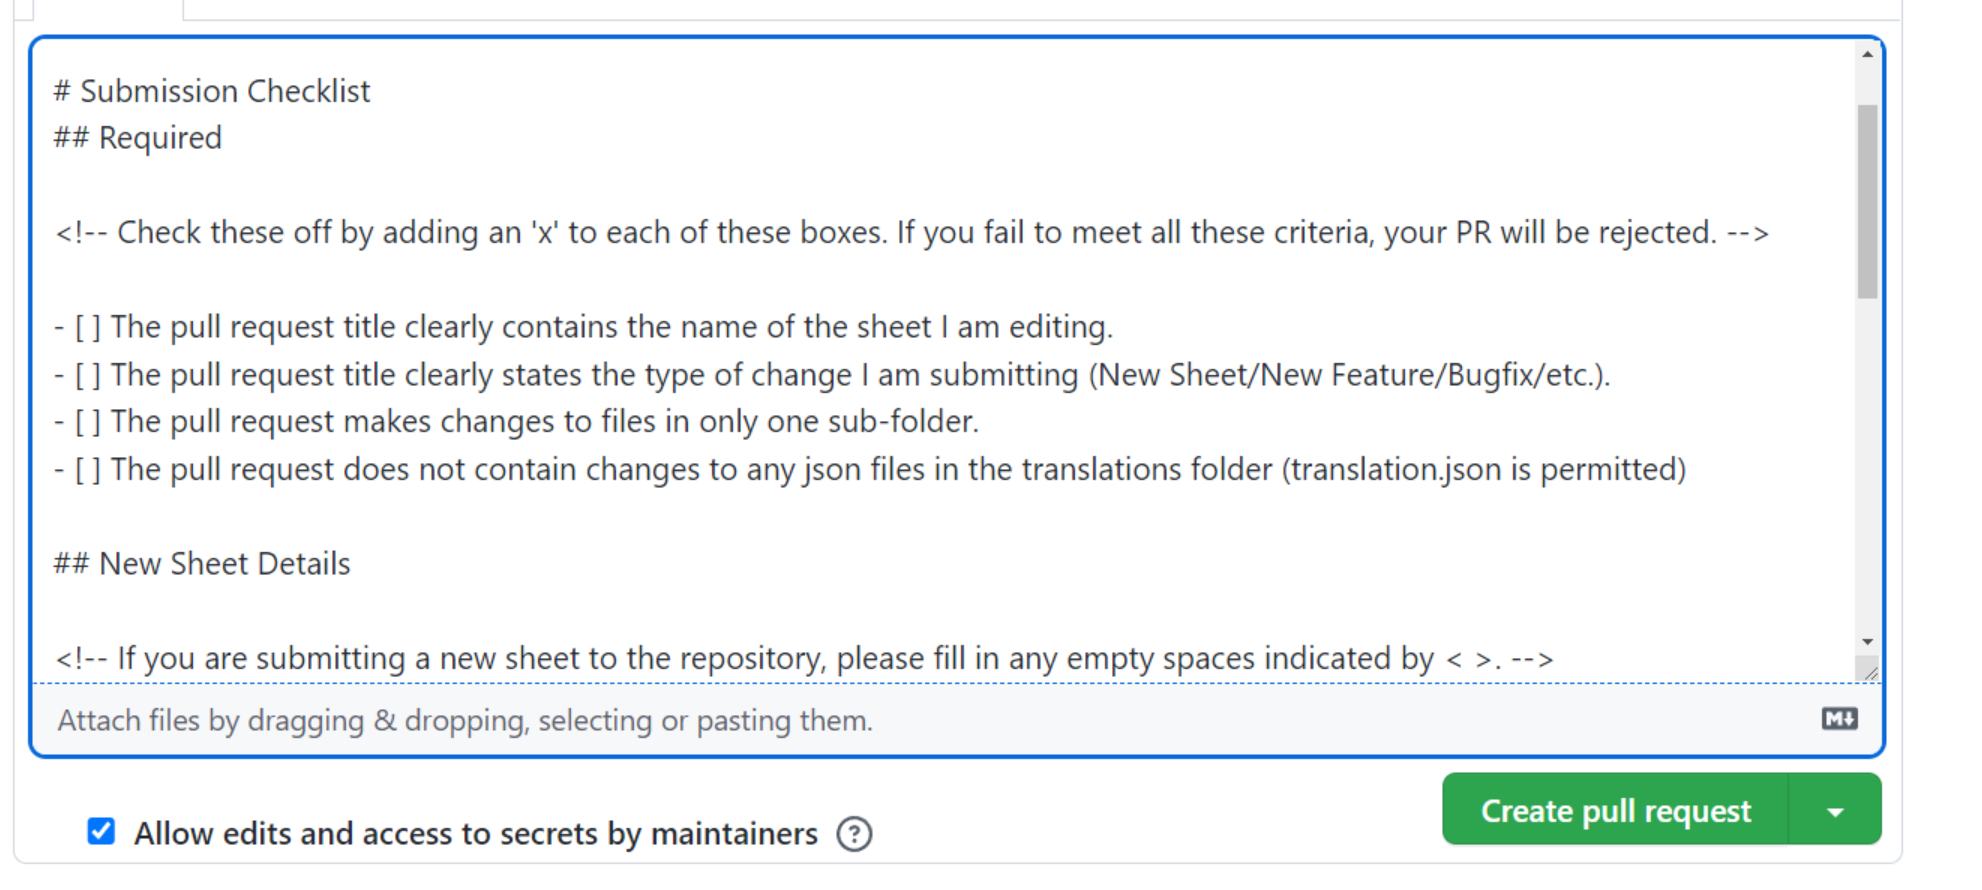1982x890 pixels.
Task: Click the scrollbar up arrow in description box
Action: click(x=1867, y=55)
